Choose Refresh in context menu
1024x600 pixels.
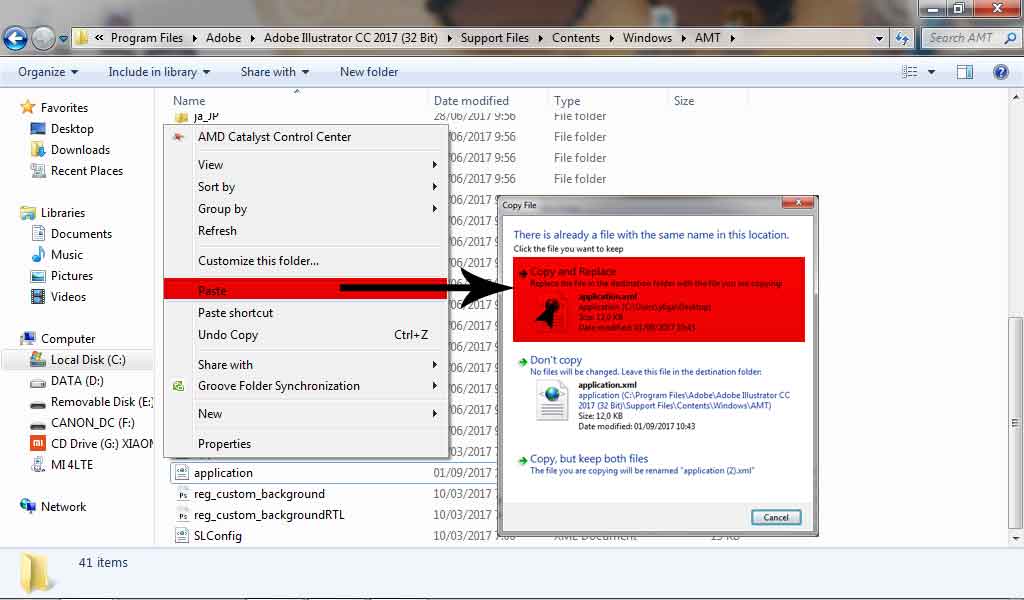pos(305,231)
